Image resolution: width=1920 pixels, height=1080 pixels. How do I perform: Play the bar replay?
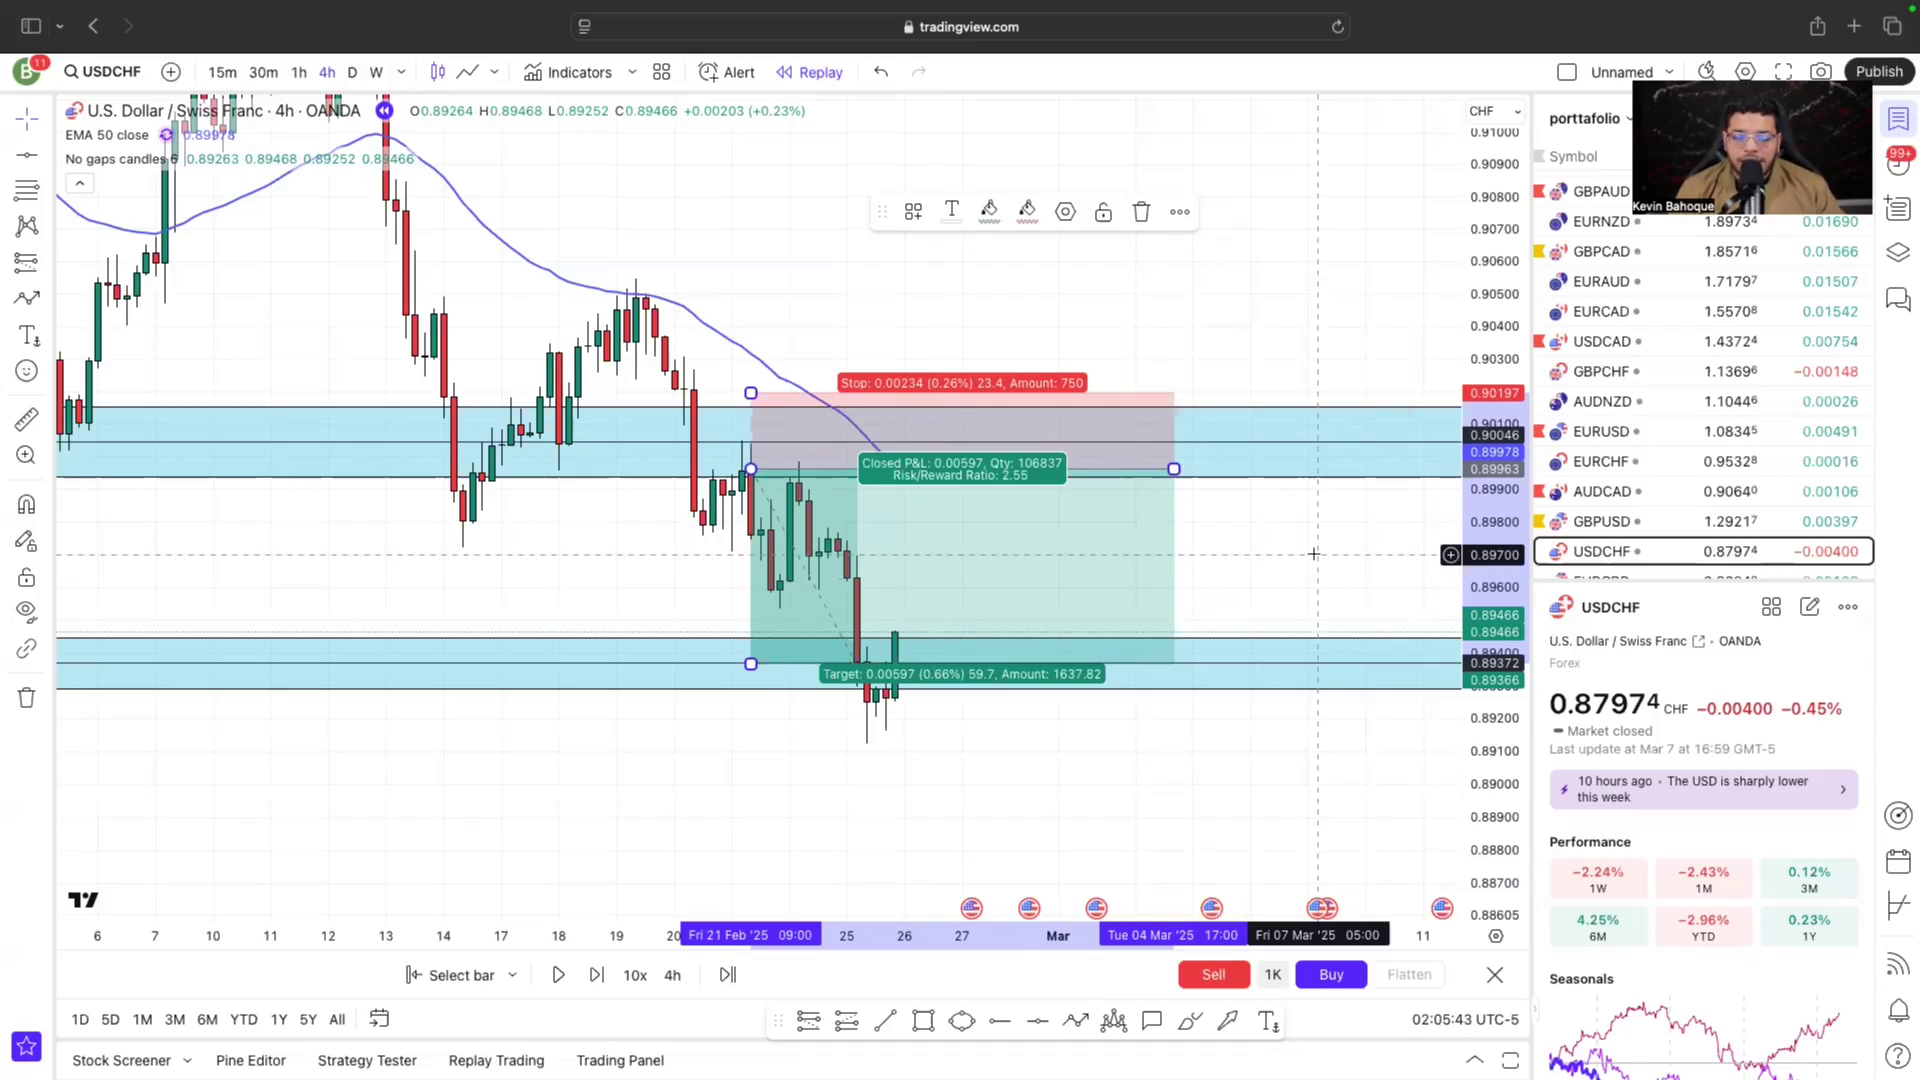click(x=558, y=975)
